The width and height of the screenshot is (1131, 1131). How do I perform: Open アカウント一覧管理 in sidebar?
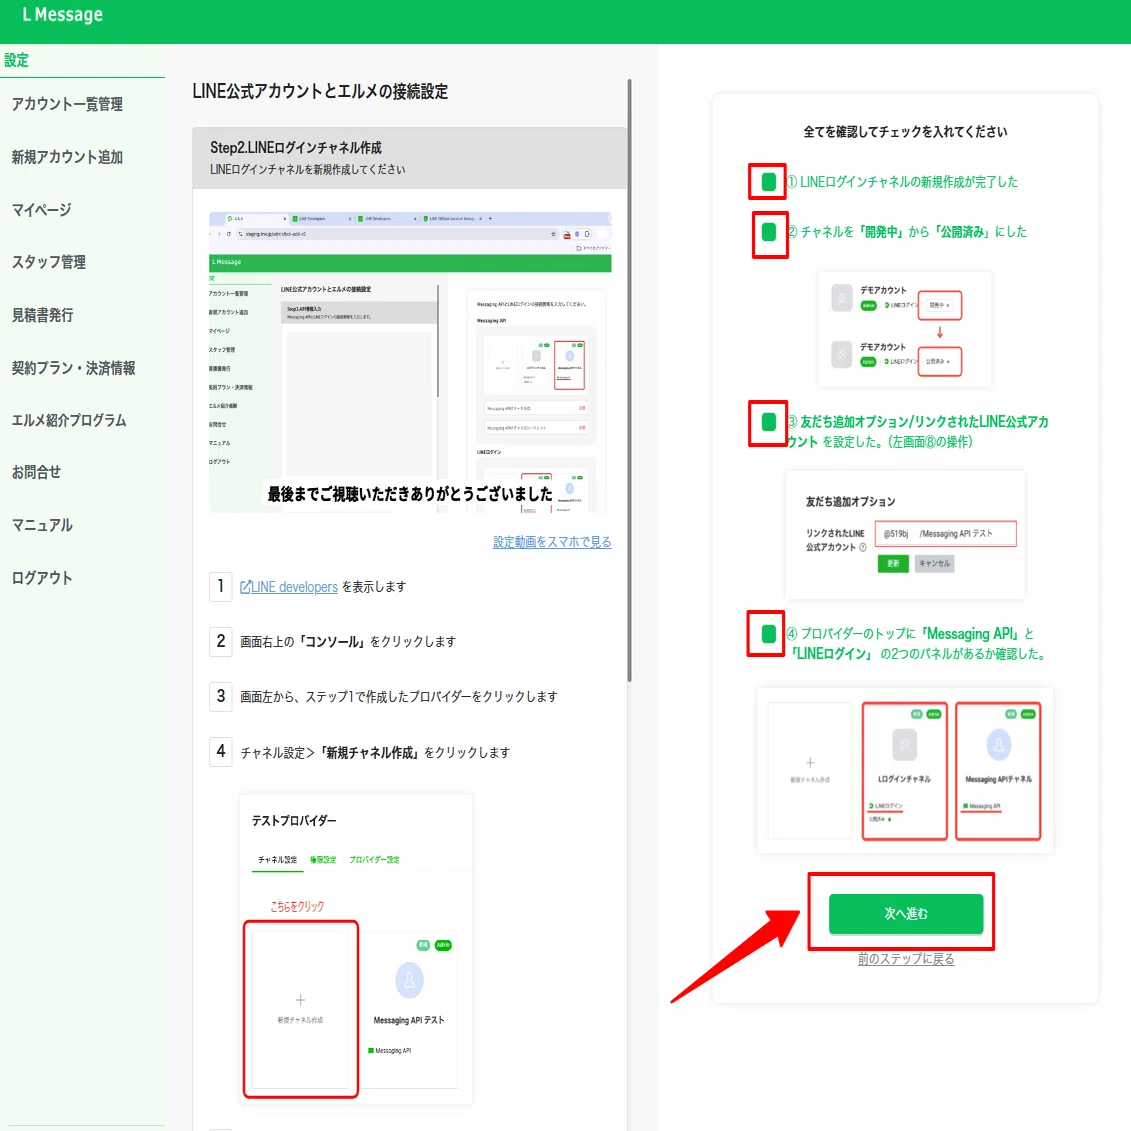click(x=67, y=105)
